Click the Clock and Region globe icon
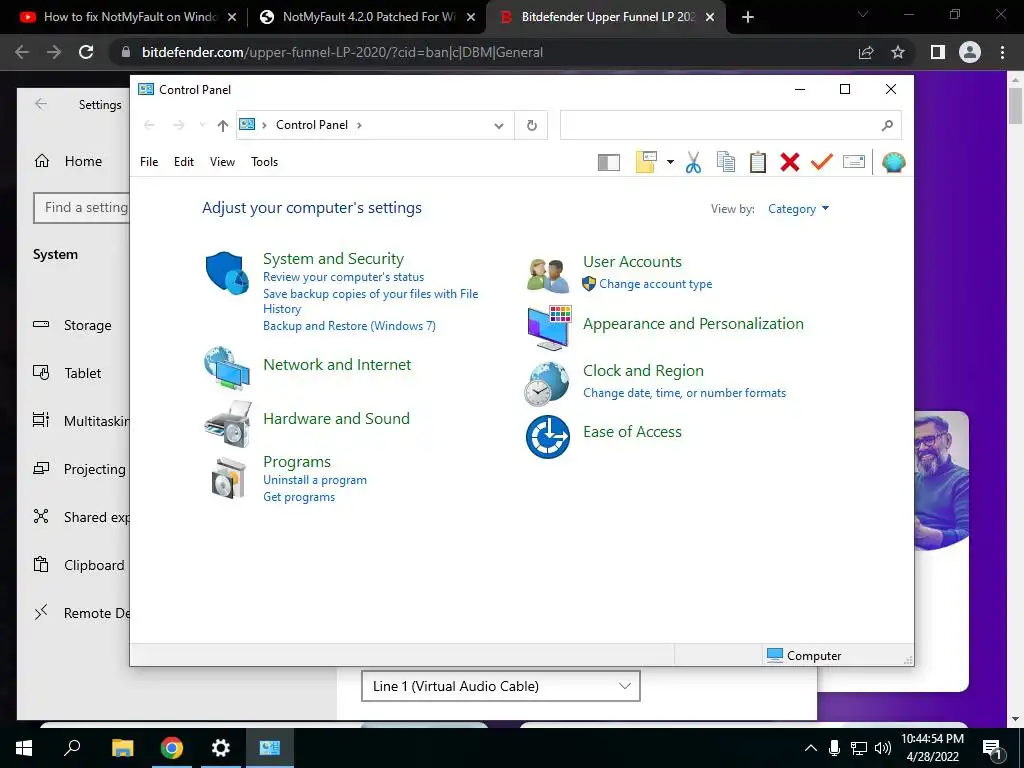This screenshot has width=1024, height=768. (547, 383)
